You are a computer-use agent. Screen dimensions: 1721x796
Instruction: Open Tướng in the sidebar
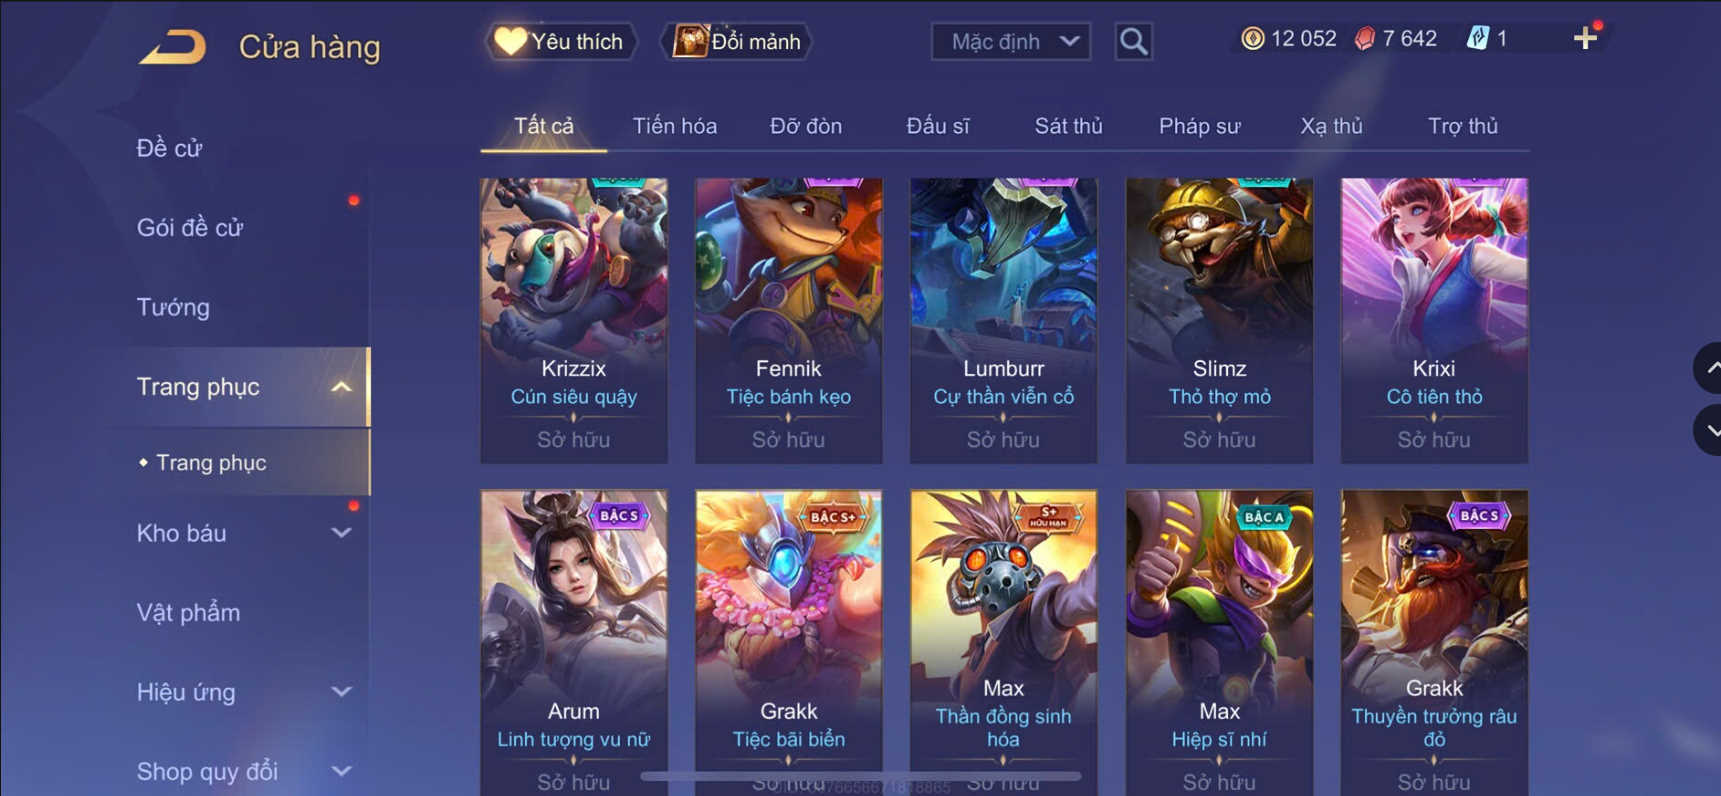173,307
